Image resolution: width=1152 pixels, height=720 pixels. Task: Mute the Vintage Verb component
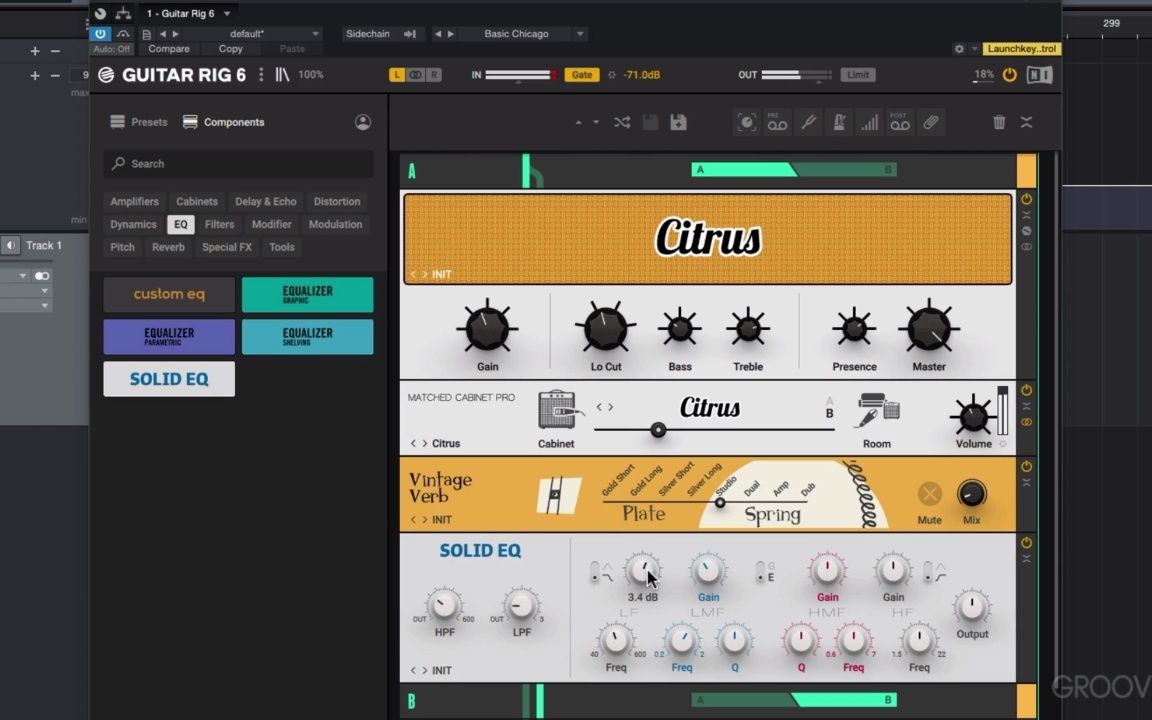[x=929, y=494]
